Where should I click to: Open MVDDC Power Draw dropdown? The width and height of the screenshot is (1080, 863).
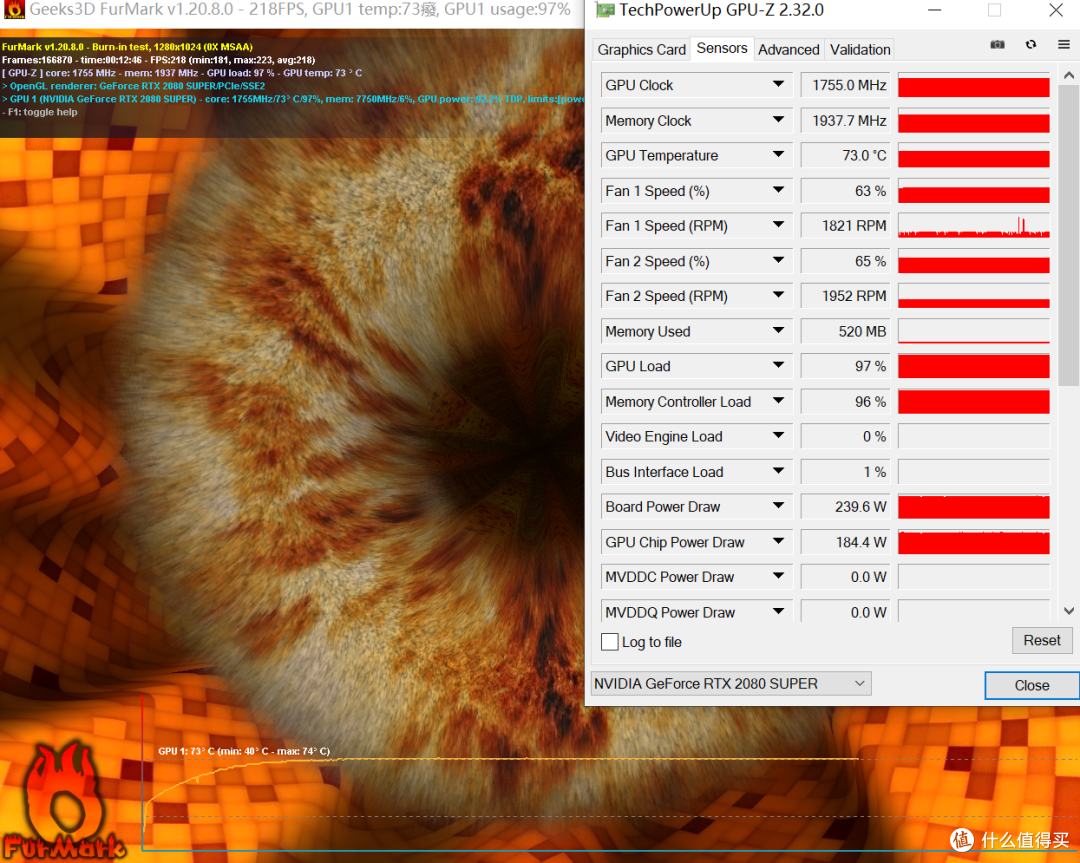point(778,577)
